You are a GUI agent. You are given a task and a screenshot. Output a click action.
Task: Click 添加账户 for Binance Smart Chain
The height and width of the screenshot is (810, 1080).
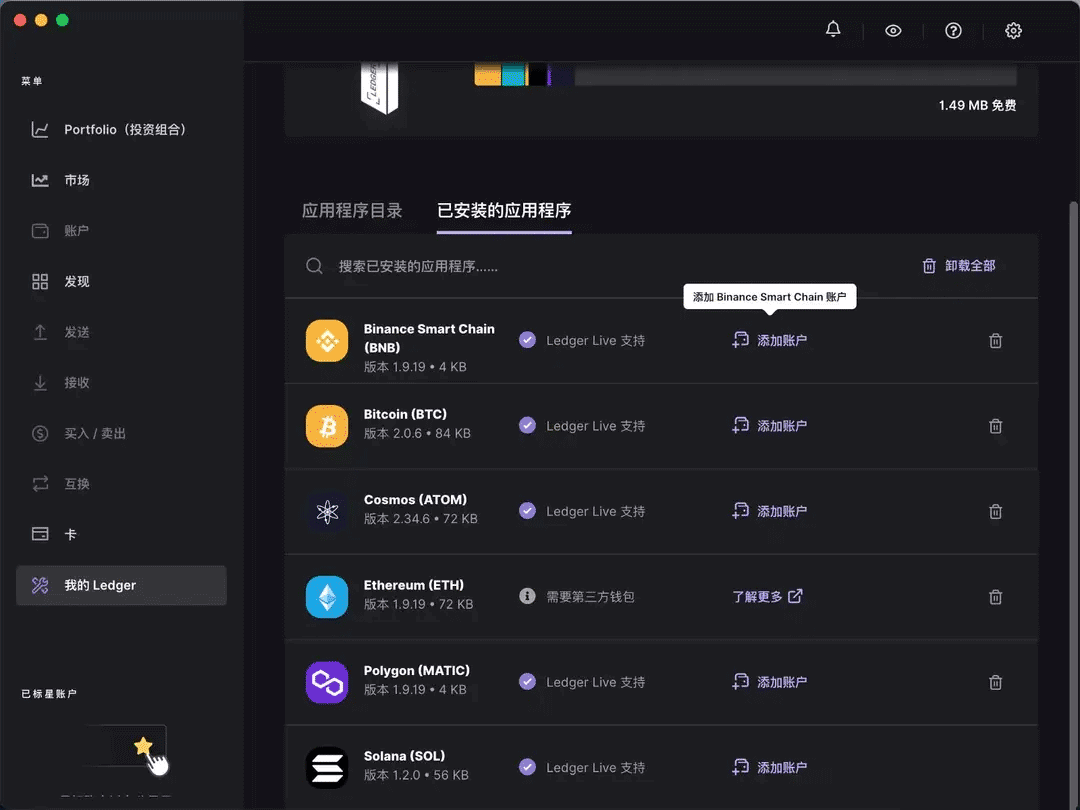pyautogui.click(x=774, y=340)
